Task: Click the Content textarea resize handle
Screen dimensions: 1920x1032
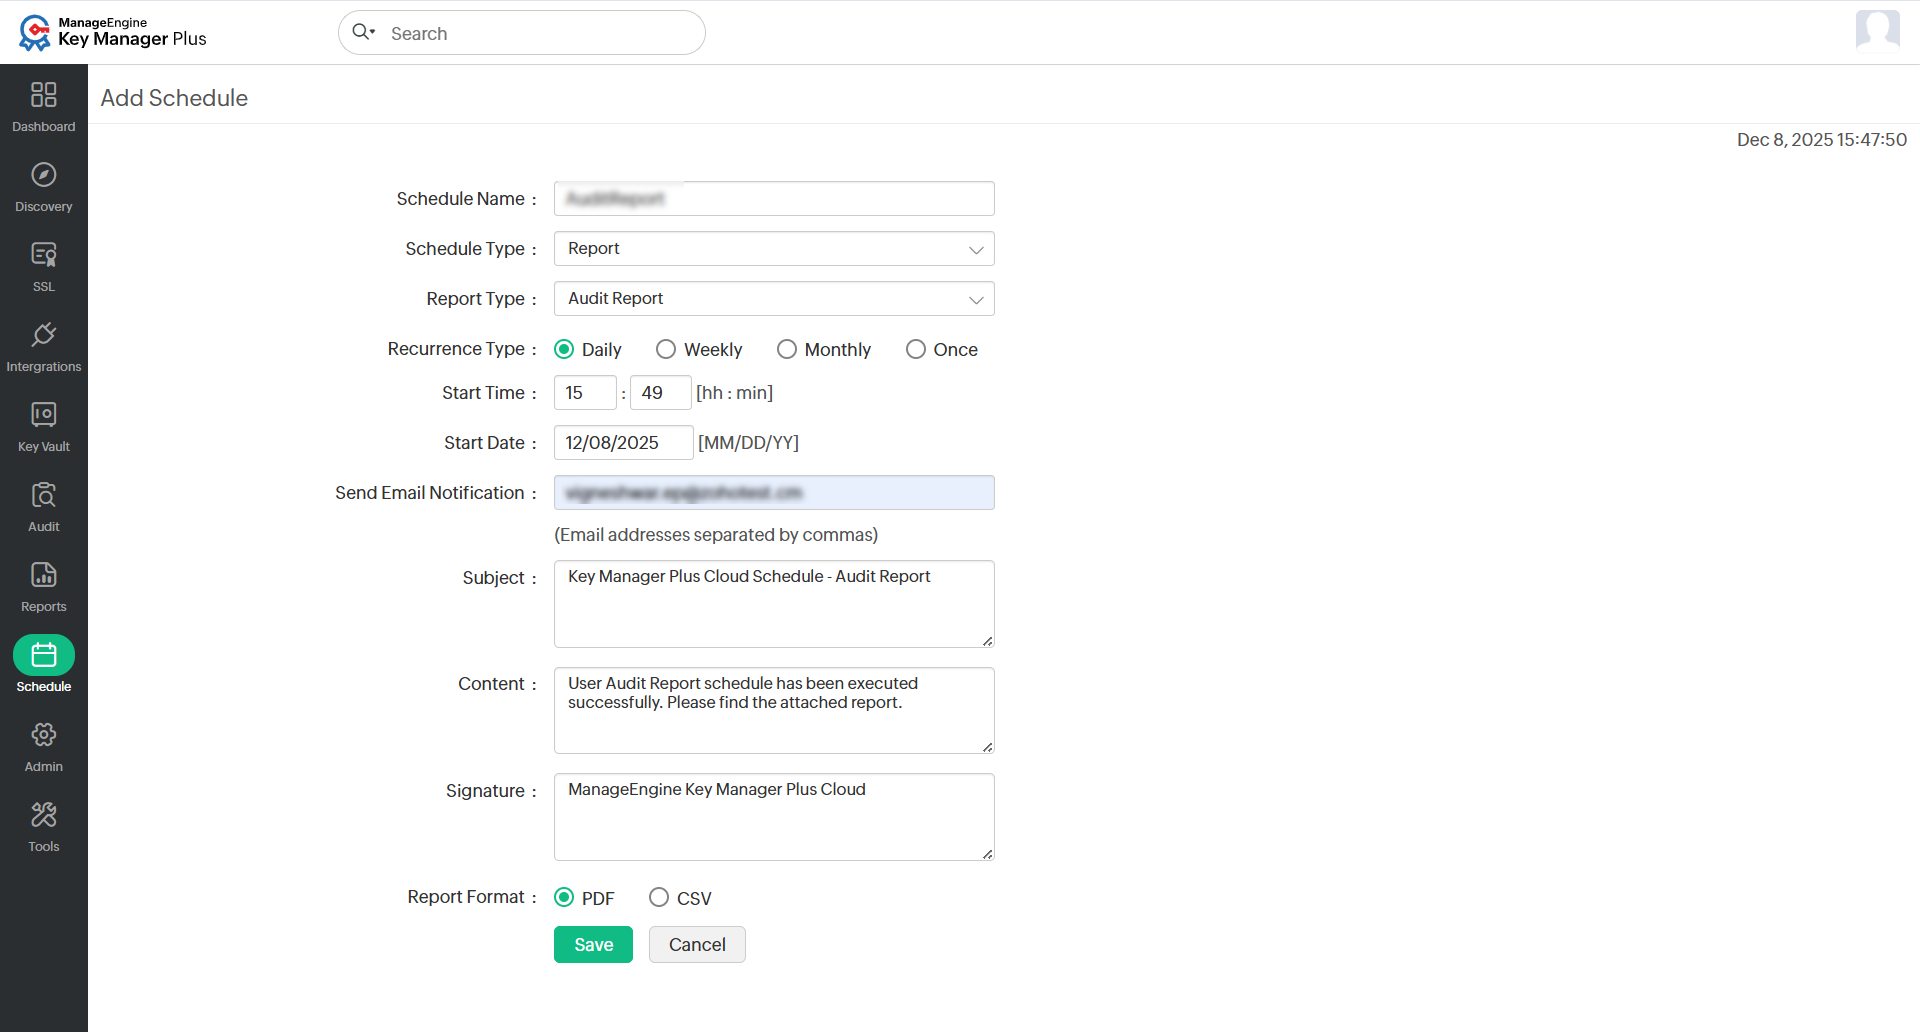Action: click(987, 747)
